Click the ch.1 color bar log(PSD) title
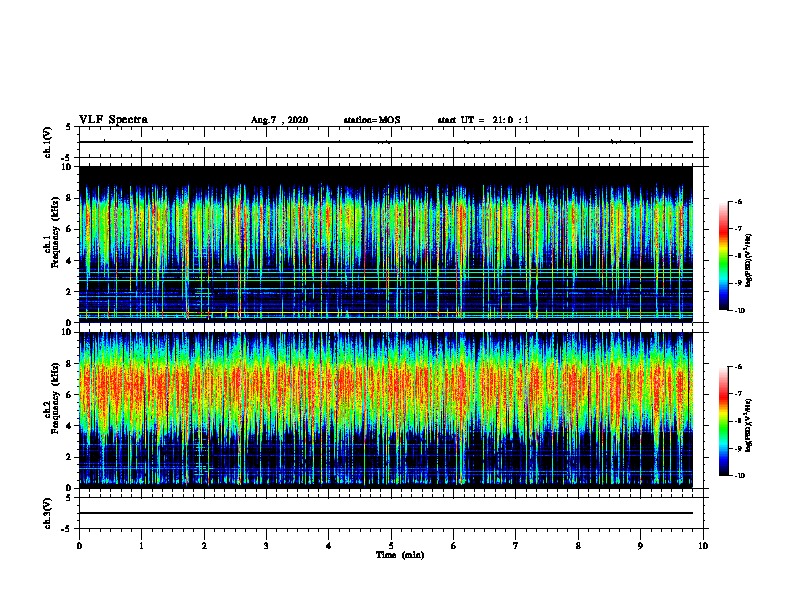Image resolution: width=792 pixels, height=612 pixels. 749,260
